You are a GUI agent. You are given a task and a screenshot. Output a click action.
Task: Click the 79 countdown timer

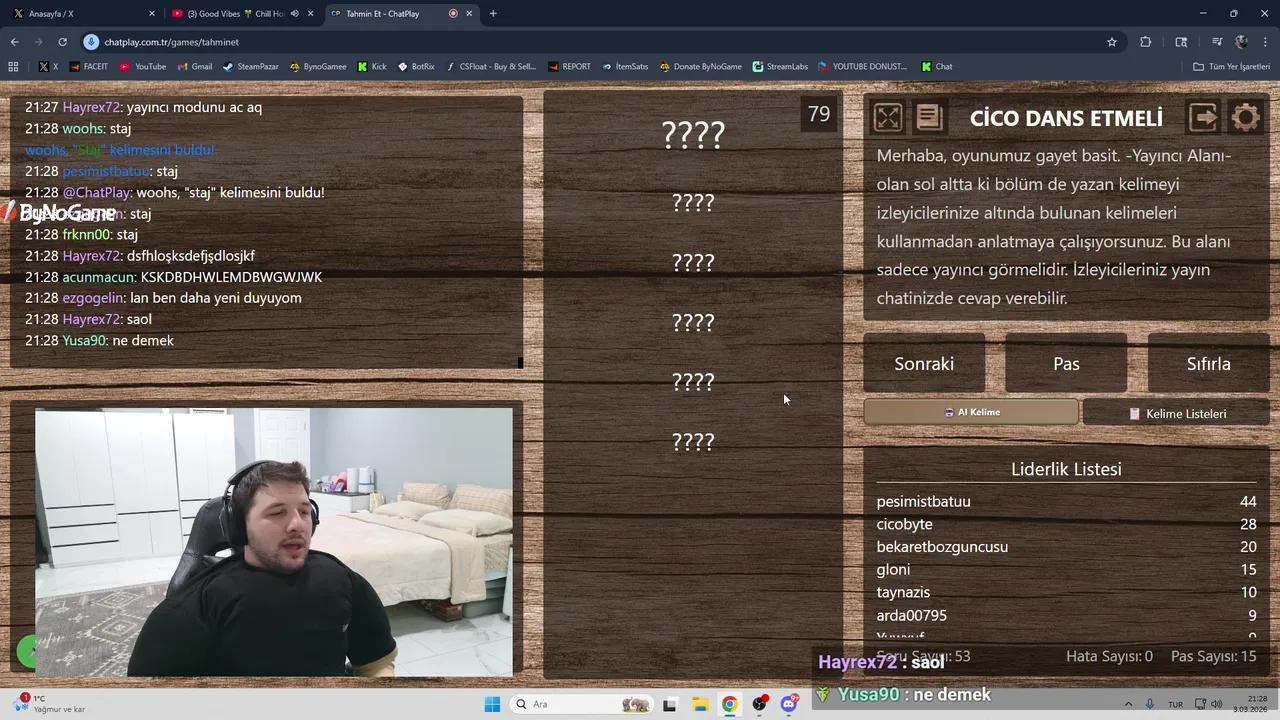click(x=819, y=114)
